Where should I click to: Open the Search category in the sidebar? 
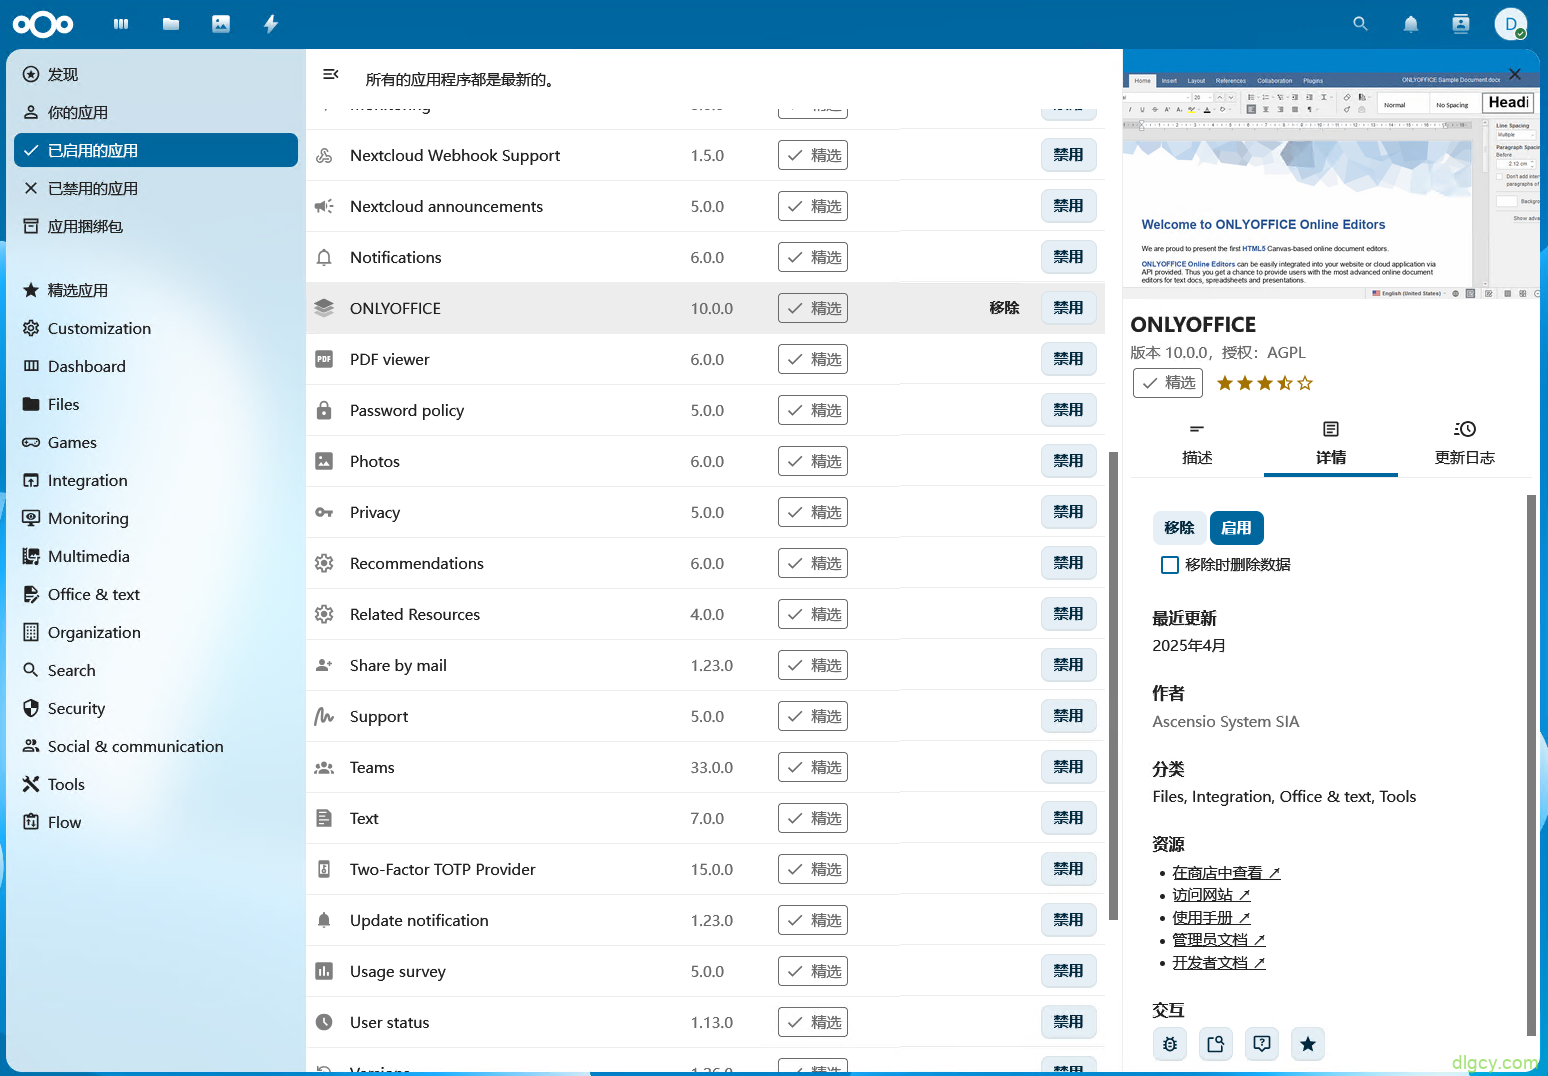[x=156, y=670]
